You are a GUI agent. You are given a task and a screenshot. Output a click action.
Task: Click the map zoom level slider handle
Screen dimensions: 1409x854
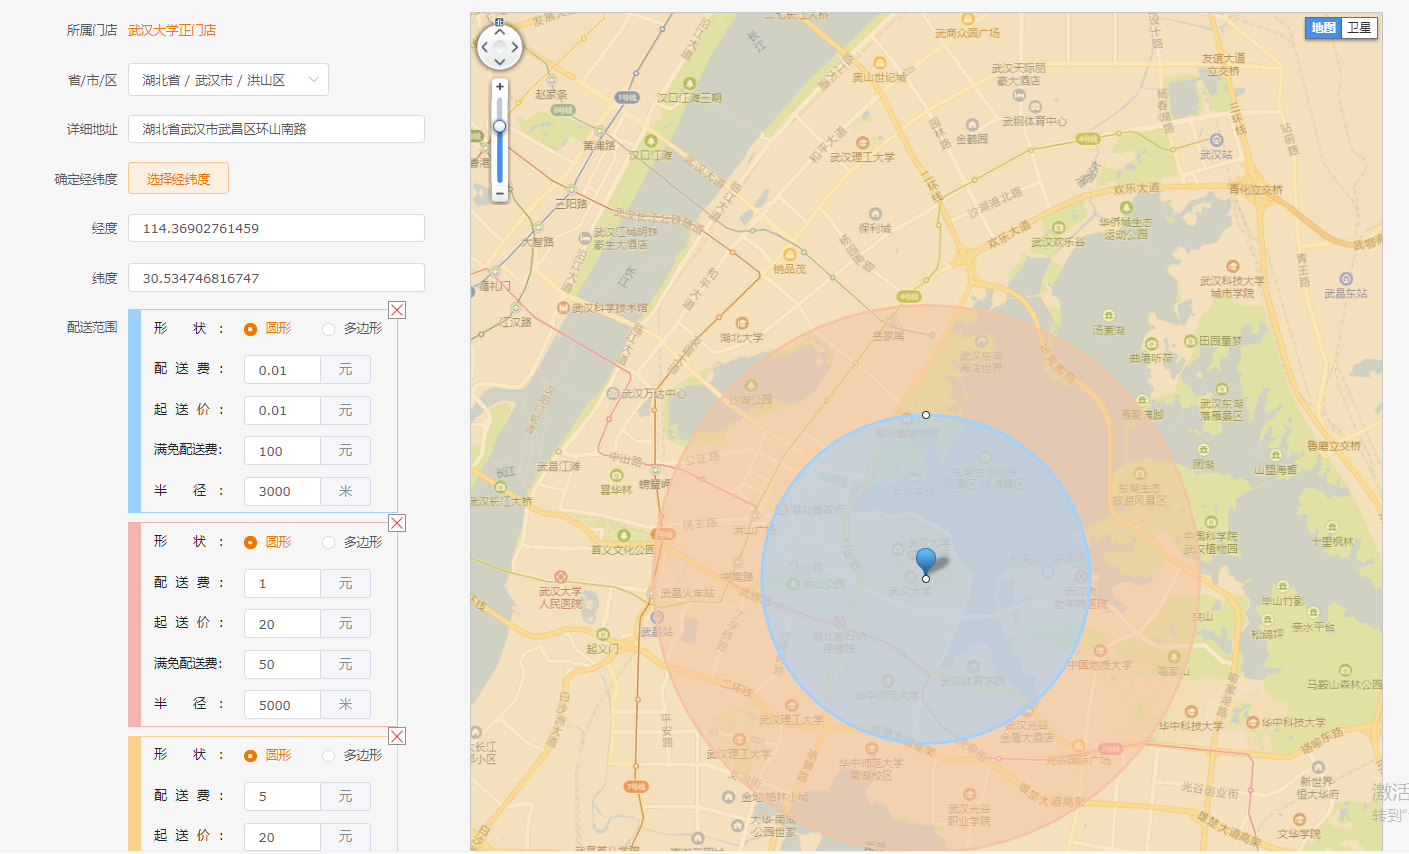(x=500, y=126)
